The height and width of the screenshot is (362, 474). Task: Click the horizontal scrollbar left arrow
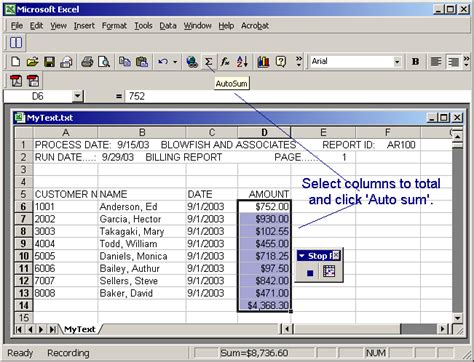287,329
